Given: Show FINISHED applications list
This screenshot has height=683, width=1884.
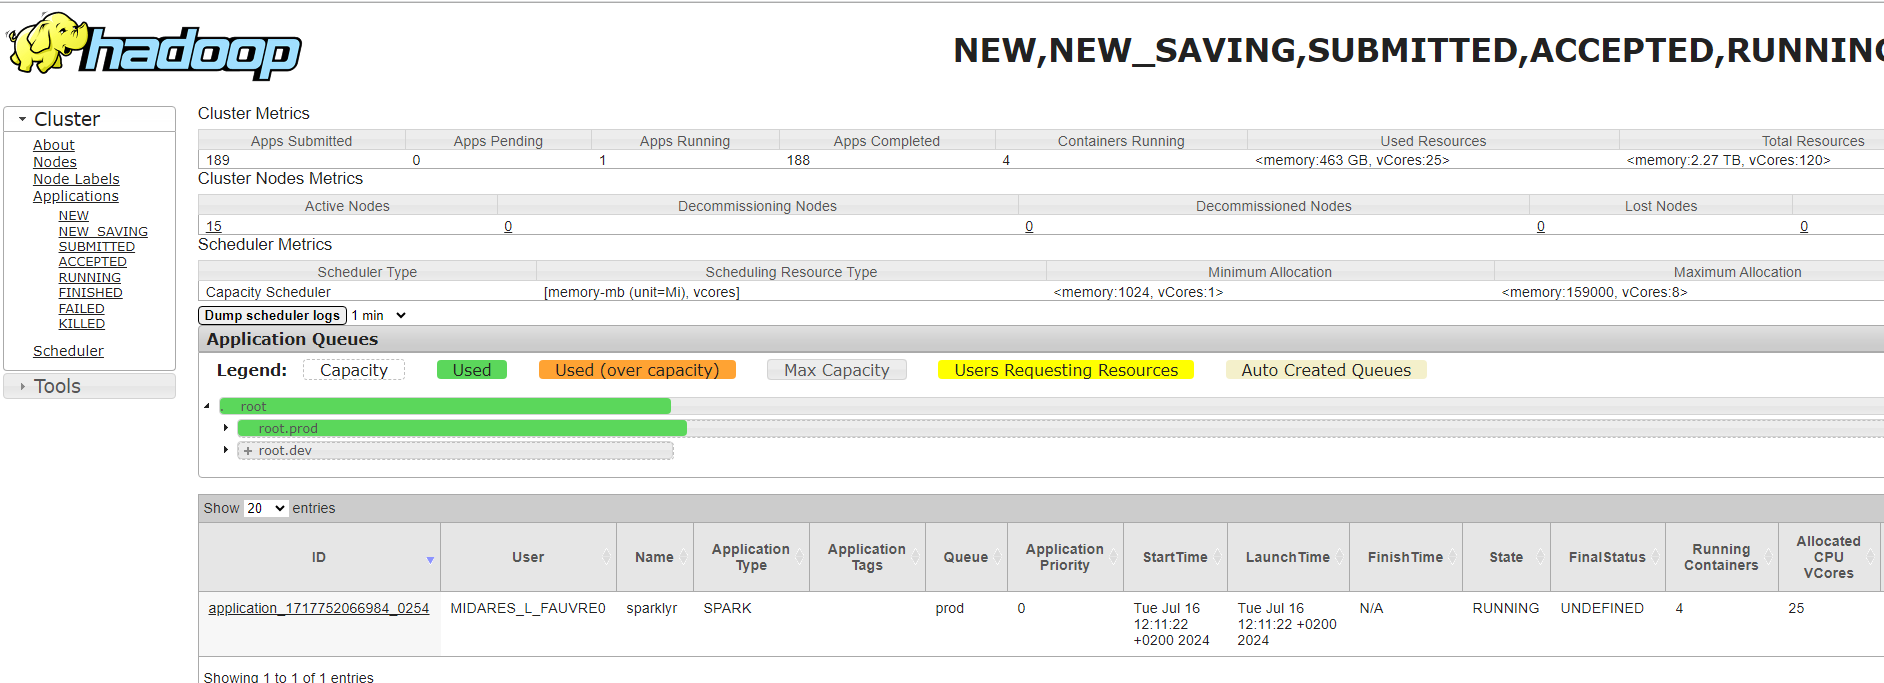Looking at the screenshot, I should [x=90, y=293].
